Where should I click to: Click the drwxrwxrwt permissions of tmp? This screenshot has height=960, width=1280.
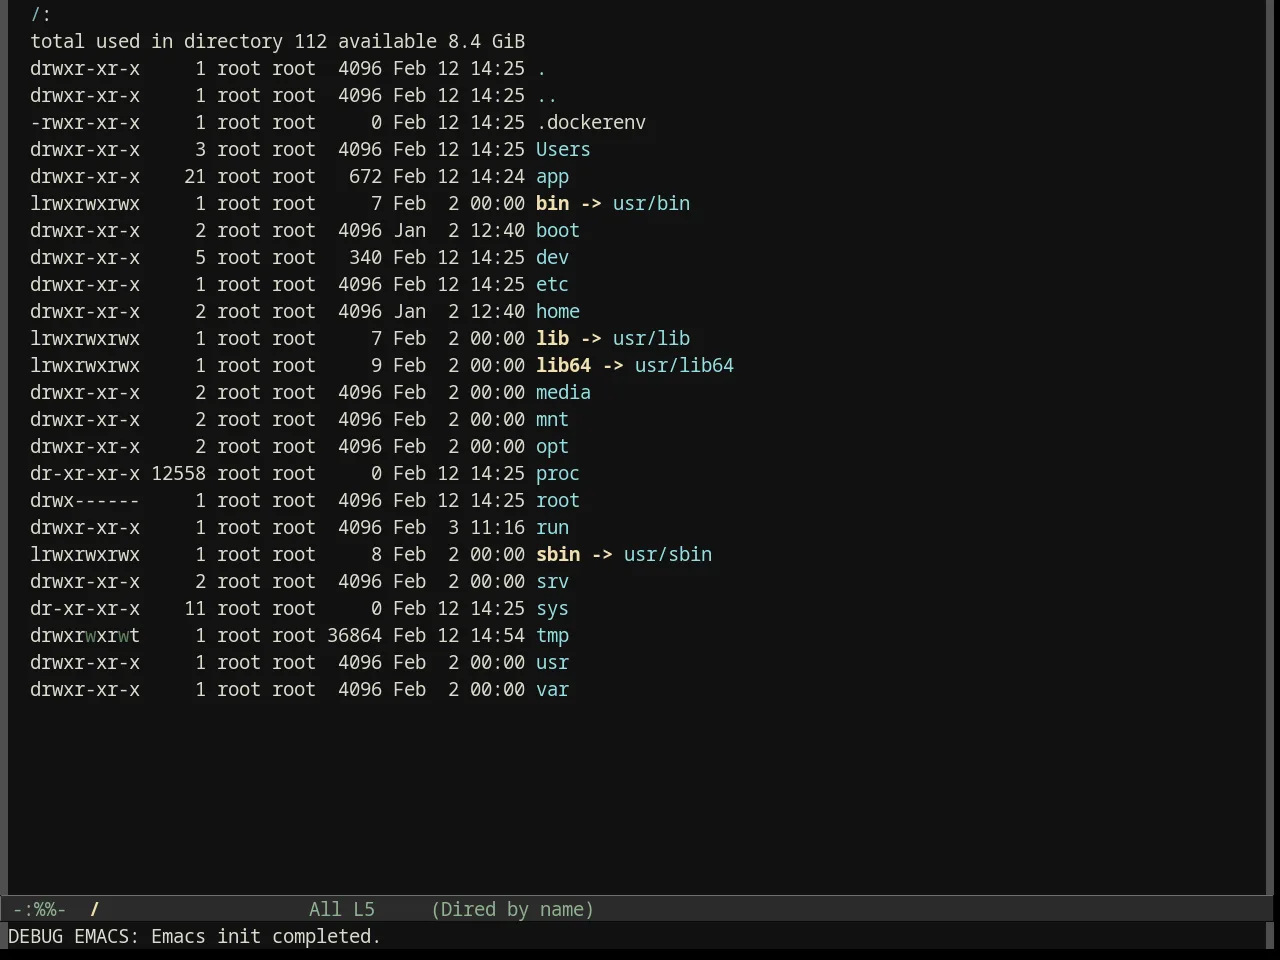click(x=85, y=635)
